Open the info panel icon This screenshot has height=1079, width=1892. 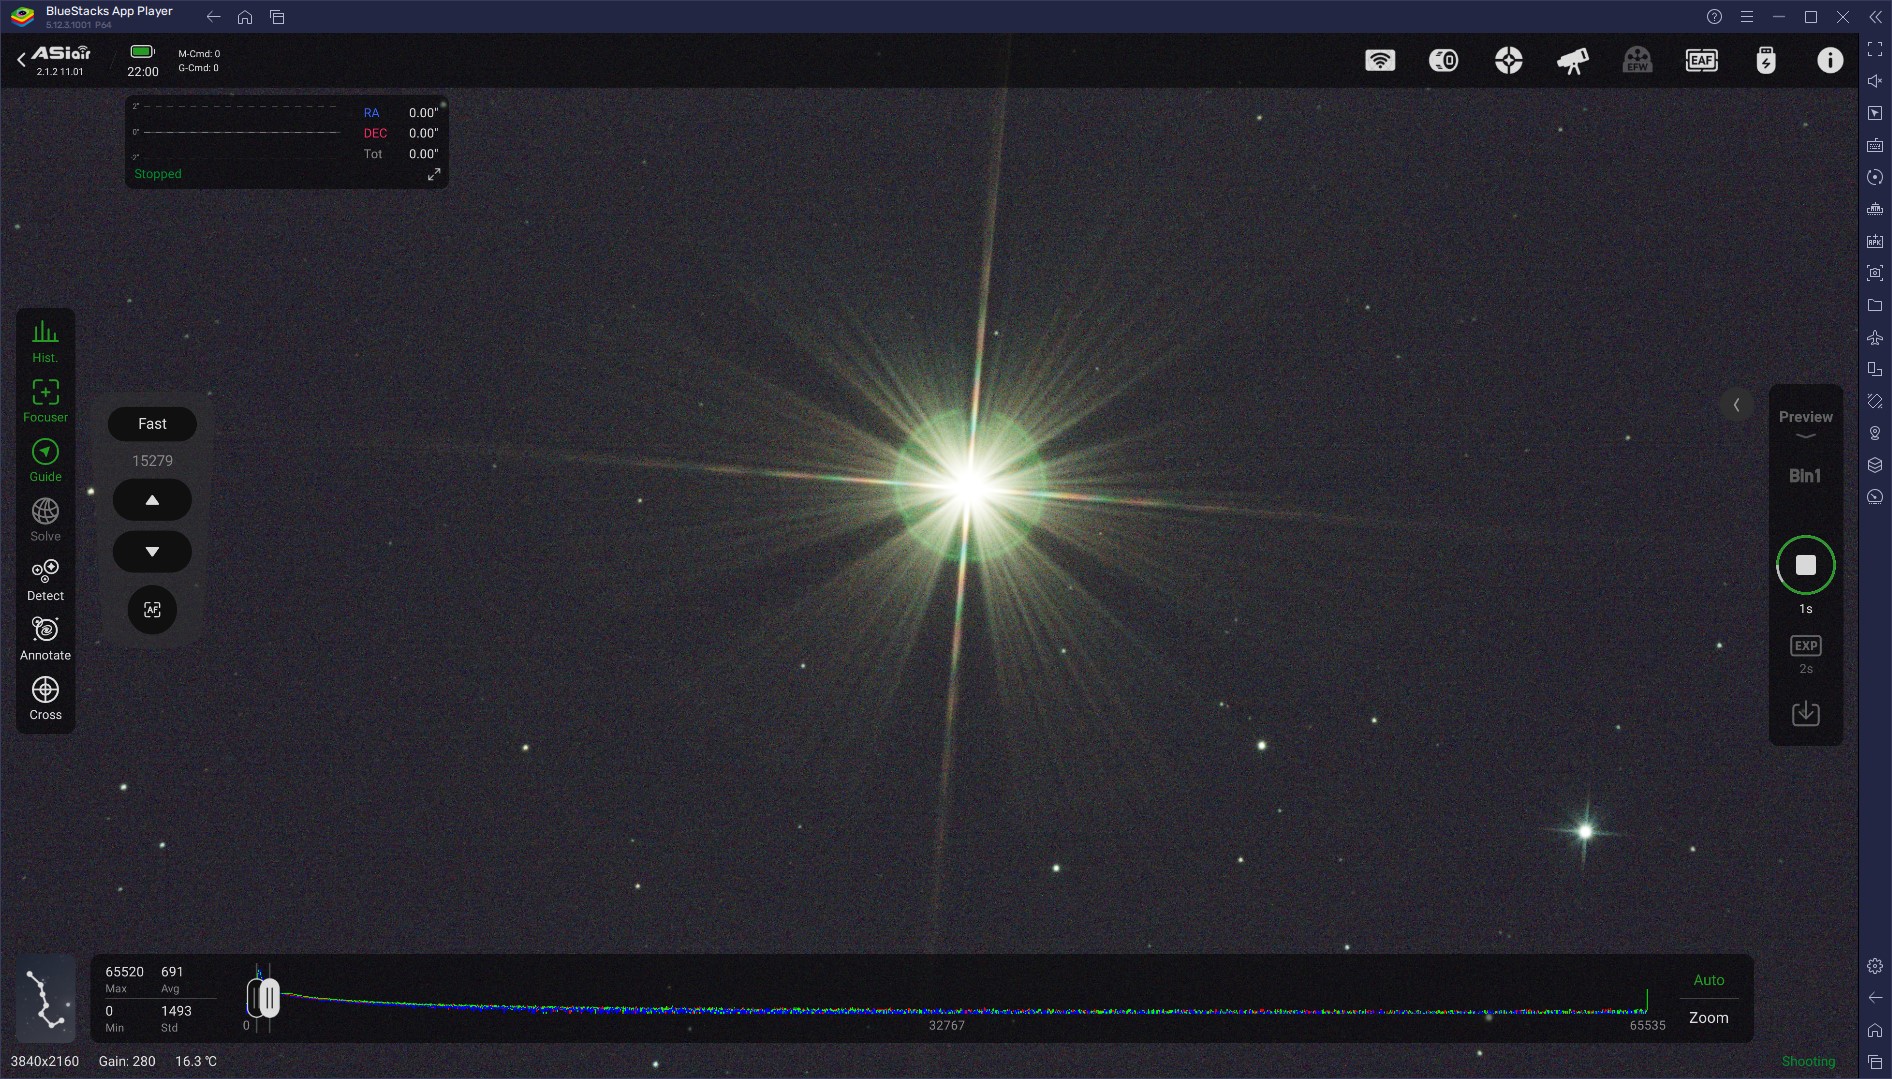[x=1830, y=61]
